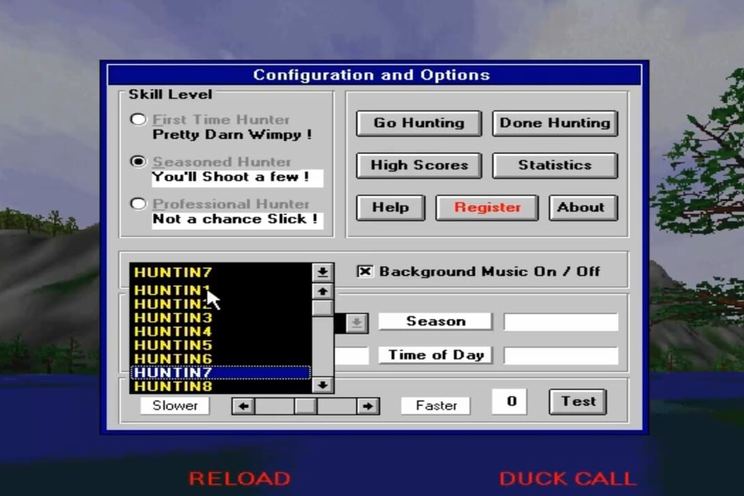The height and width of the screenshot is (496, 744).
Task: Click the Configuration and Options title bar
Action: tap(374, 75)
